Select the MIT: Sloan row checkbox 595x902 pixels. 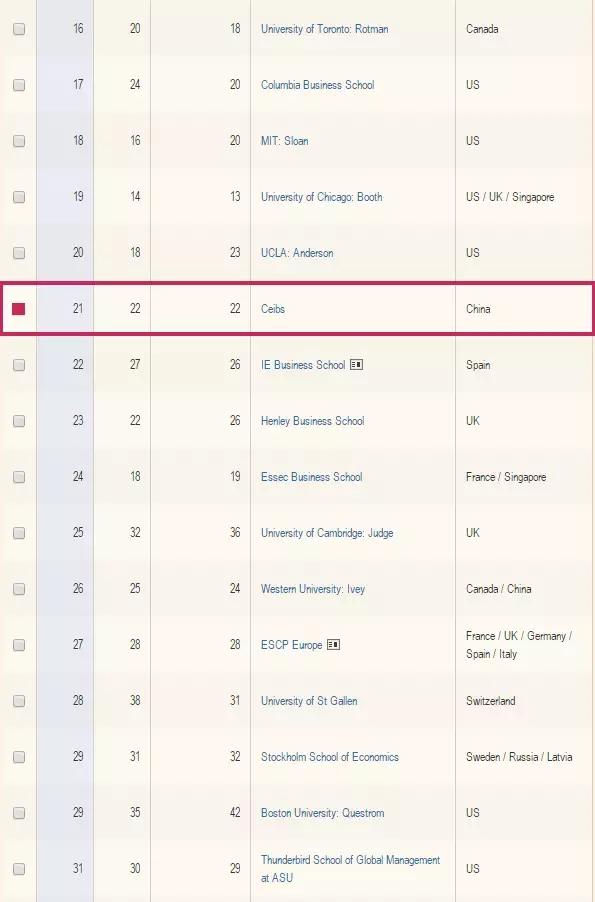(19, 141)
